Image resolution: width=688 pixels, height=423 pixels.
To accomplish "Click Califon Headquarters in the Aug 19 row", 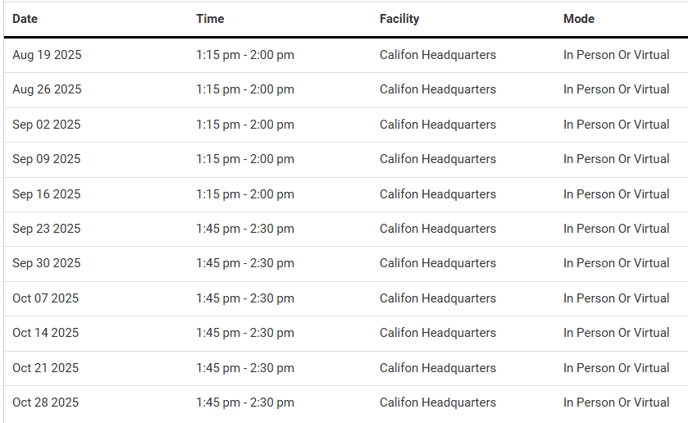I will click(x=438, y=55).
